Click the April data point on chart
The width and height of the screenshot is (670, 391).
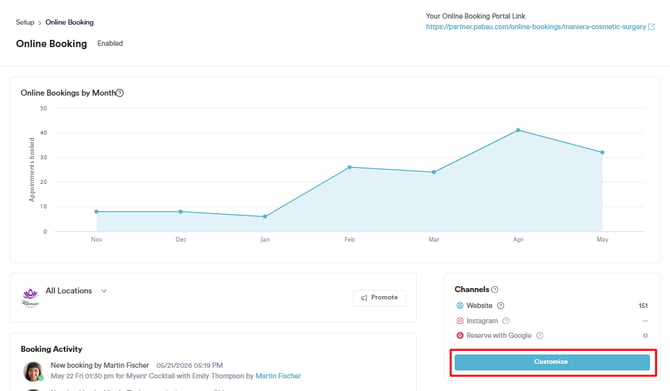point(518,130)
